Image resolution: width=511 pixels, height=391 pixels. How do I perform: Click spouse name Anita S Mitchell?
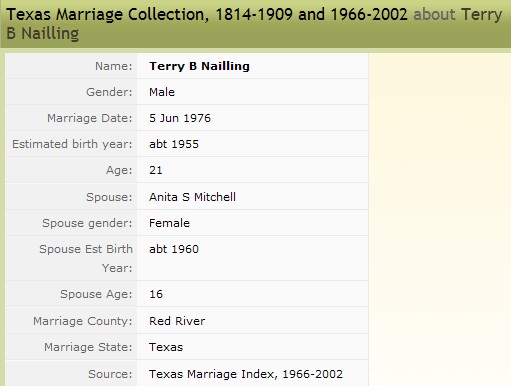point(192,197)
